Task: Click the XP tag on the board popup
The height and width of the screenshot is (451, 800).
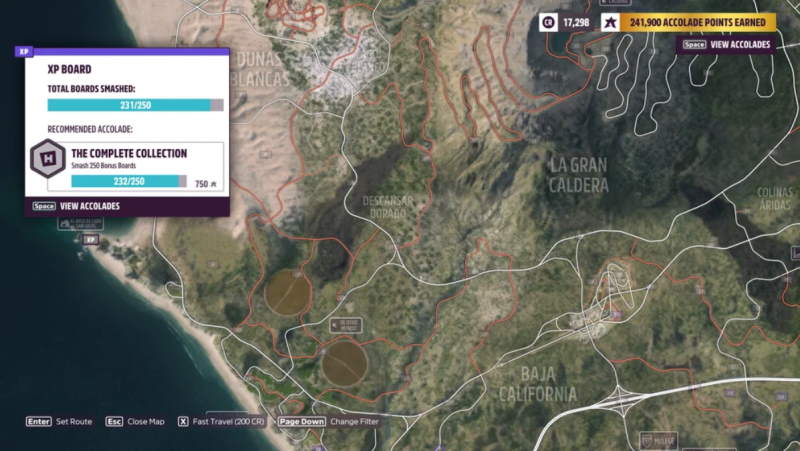Action: (23, 52)
